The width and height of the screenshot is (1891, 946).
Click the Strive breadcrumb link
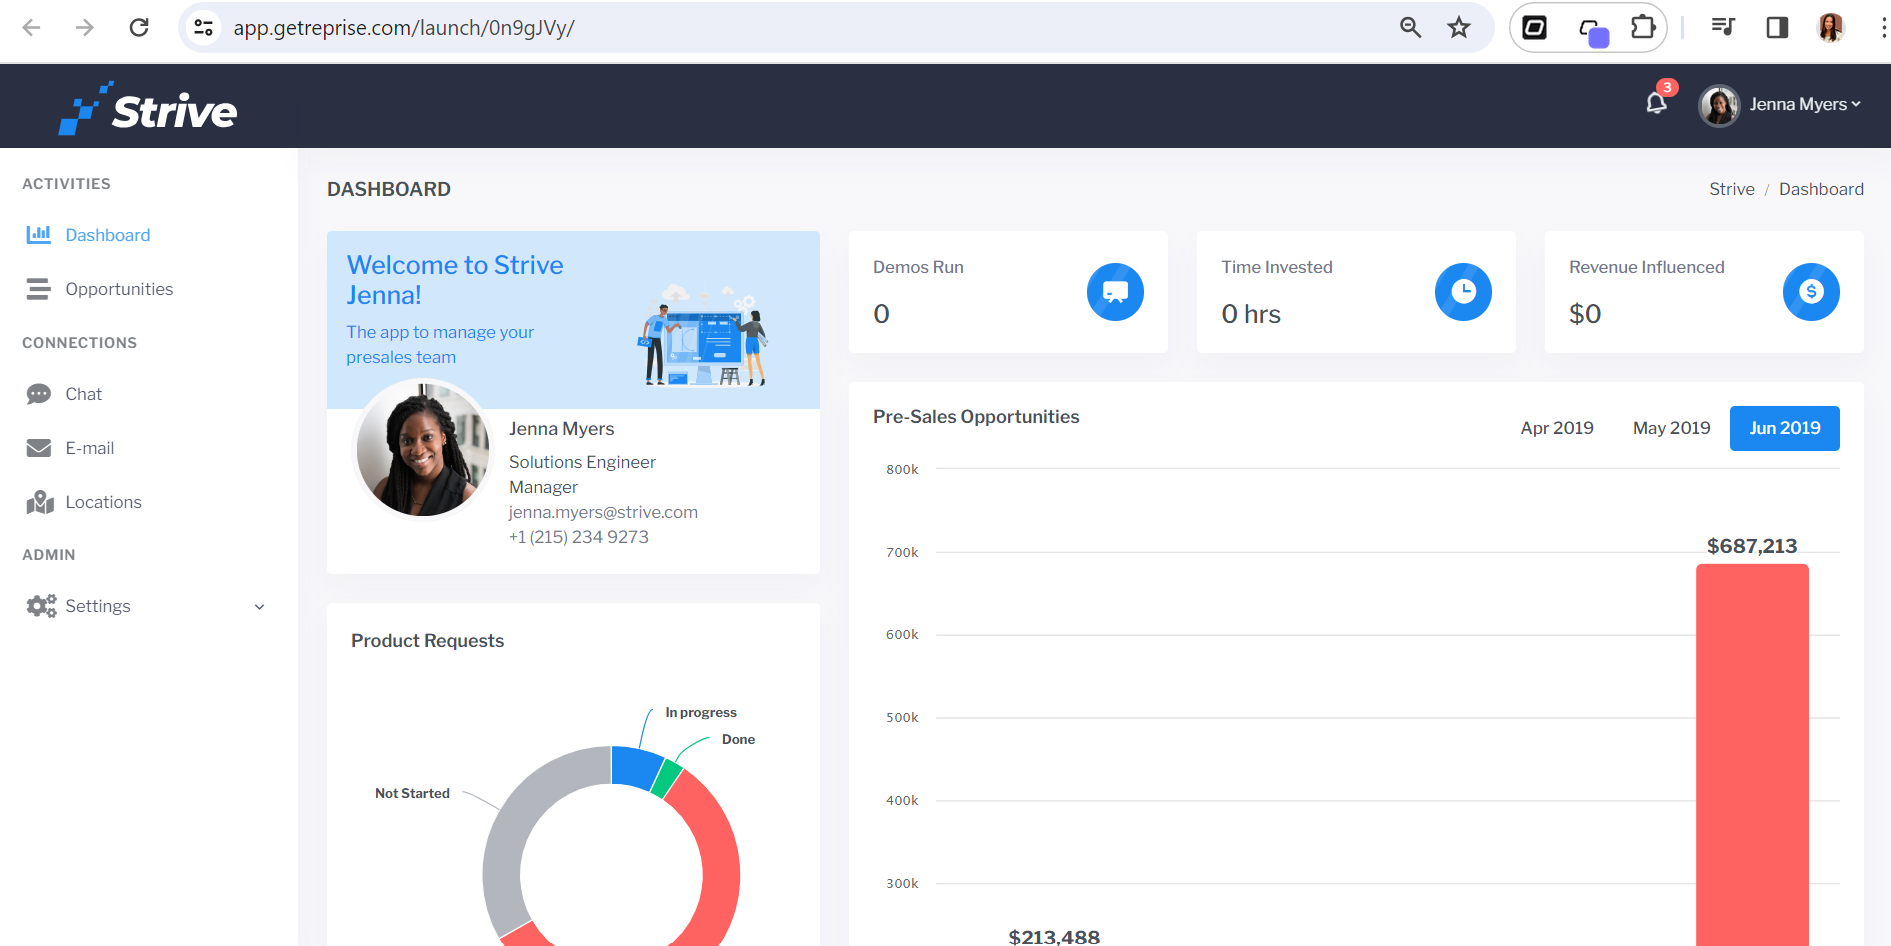click(x=1731, y=189)
